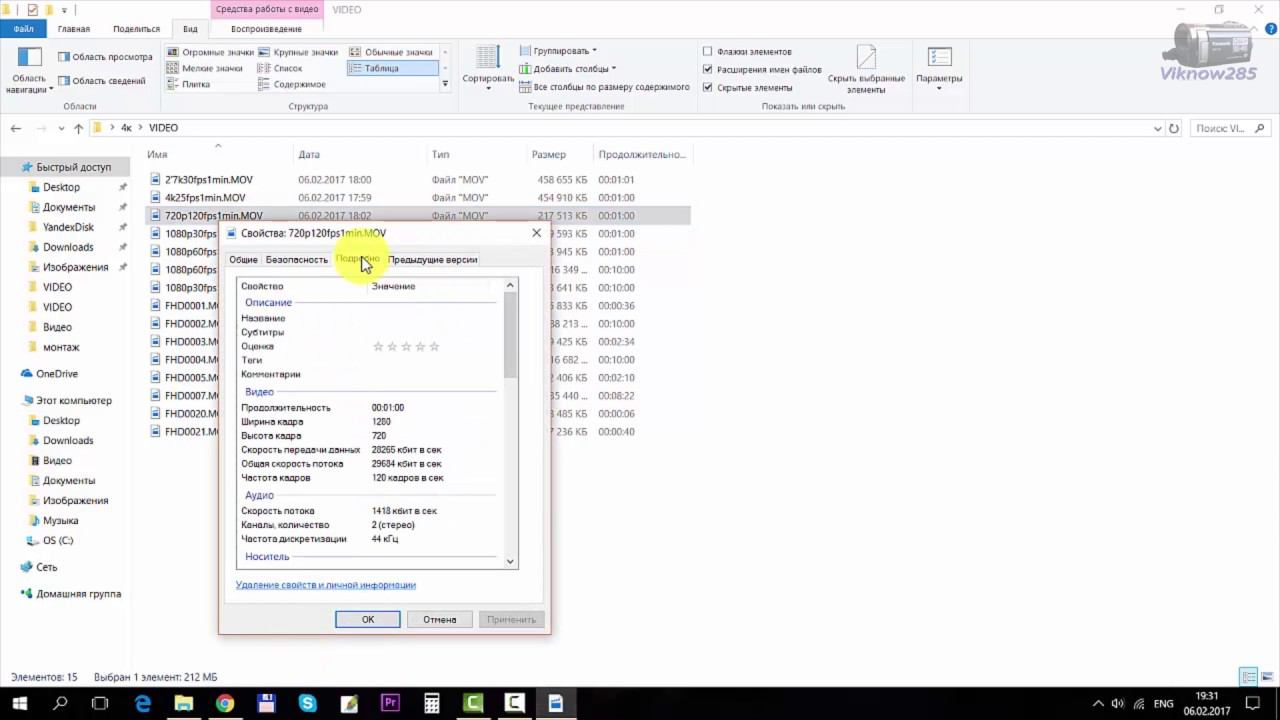The image size is (1280, 720).
Task: Select Обычные значки layout
Action: pos(391,52)
